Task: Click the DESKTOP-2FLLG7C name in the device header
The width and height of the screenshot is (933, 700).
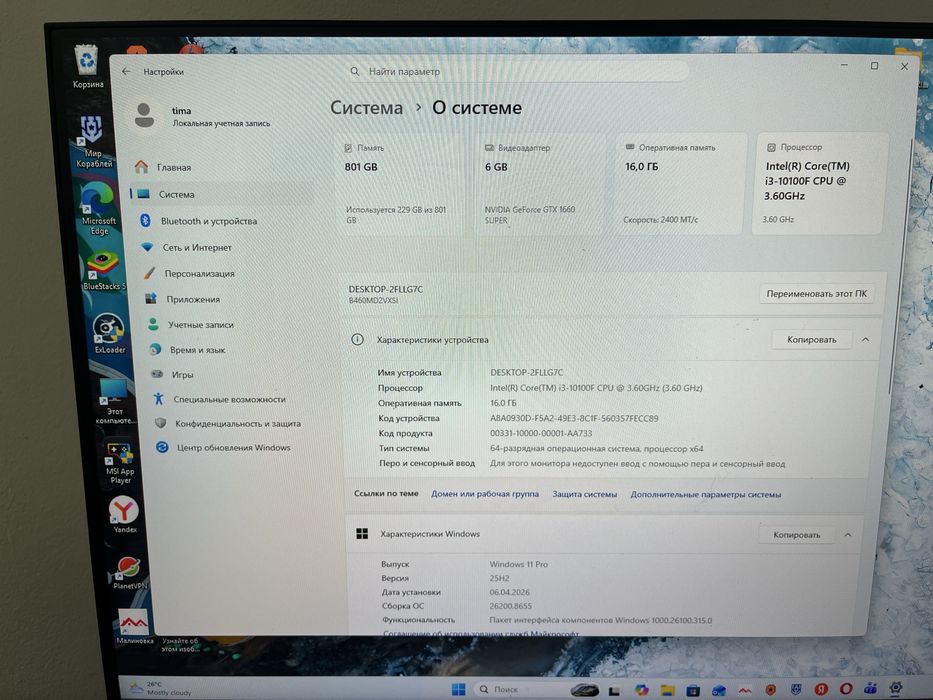Action: [386, 289]
